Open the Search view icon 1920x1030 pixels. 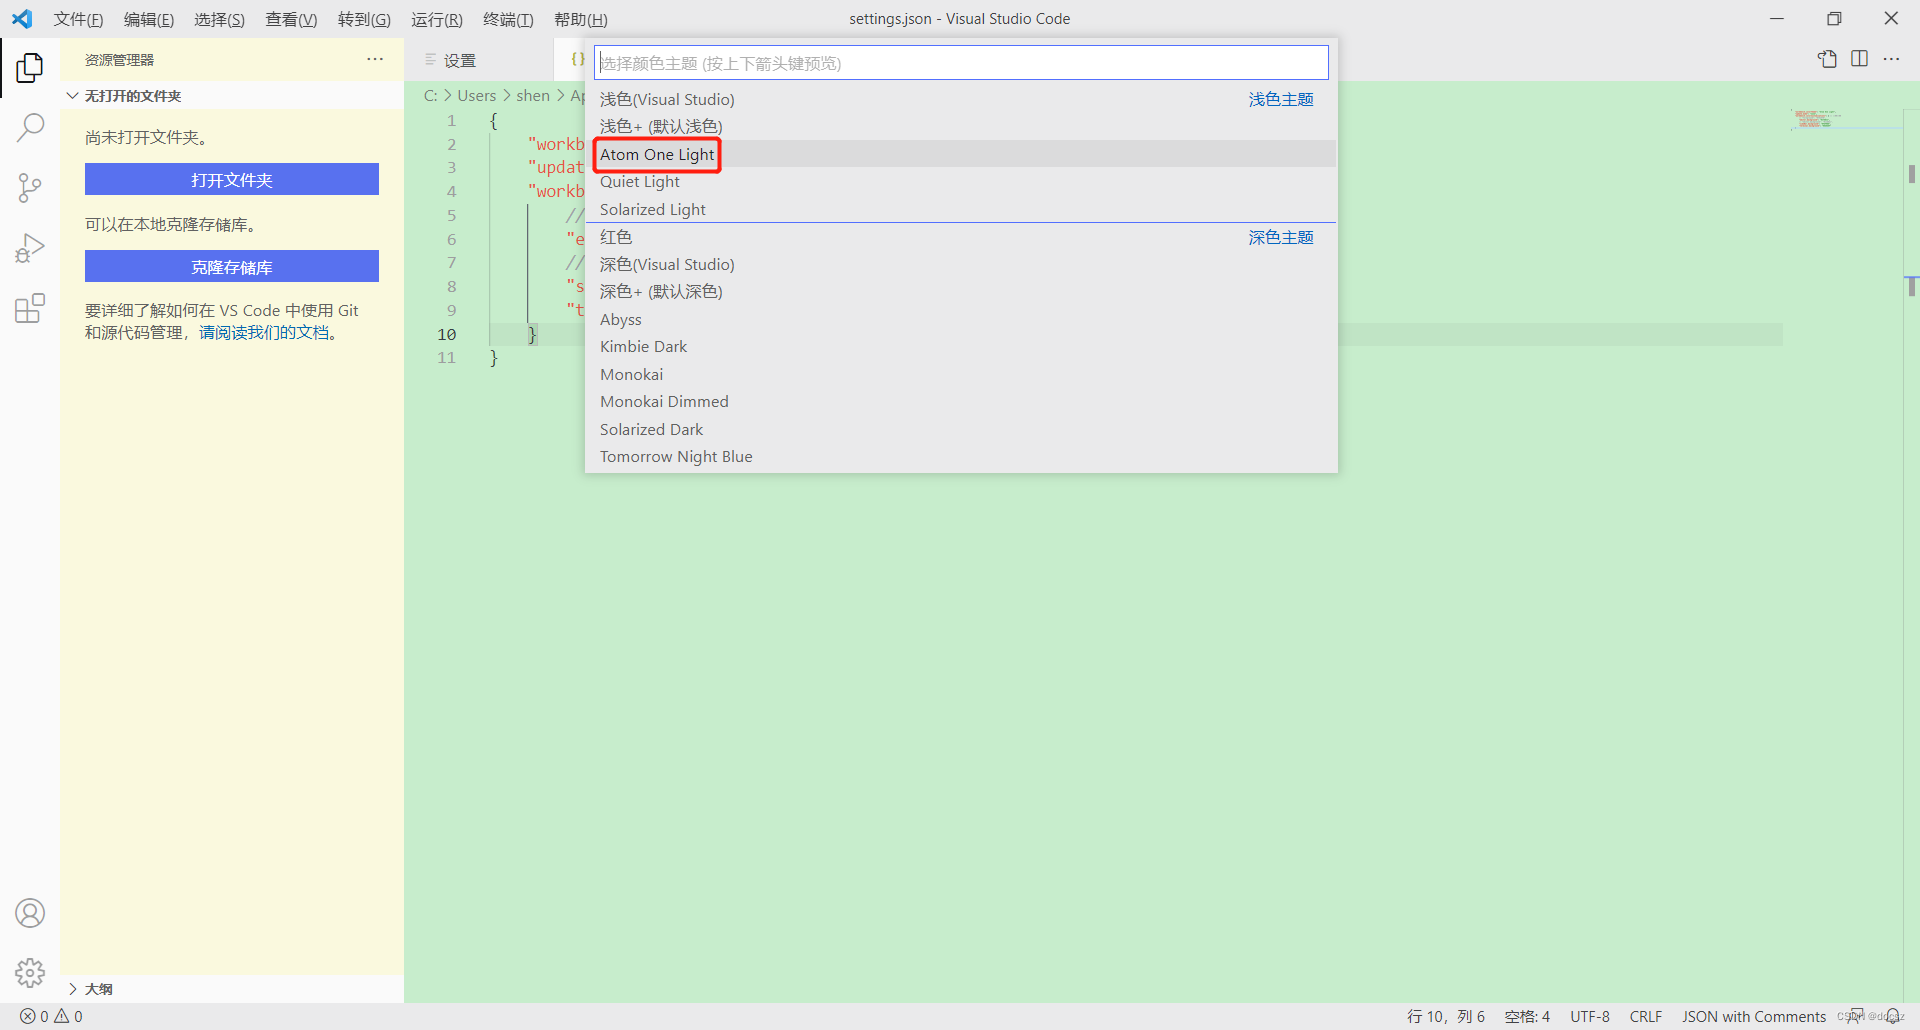[30, 127]
